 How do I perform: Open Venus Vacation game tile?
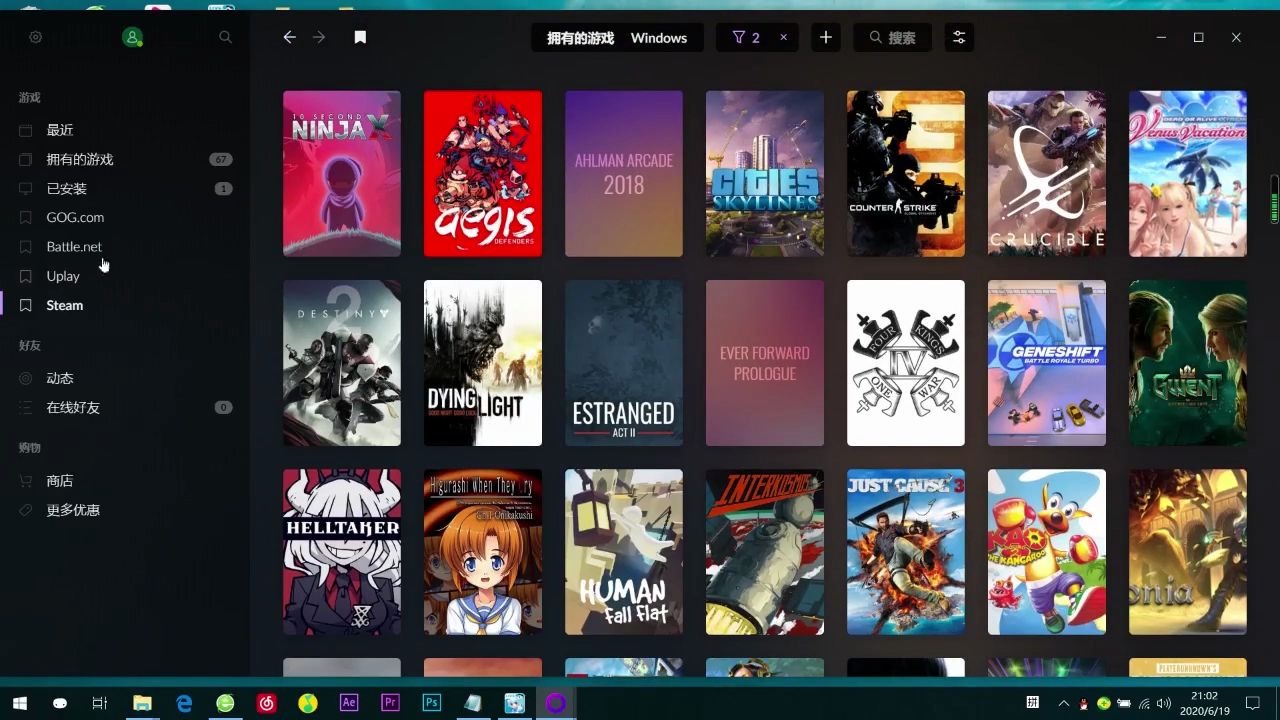coord(1188,174)
